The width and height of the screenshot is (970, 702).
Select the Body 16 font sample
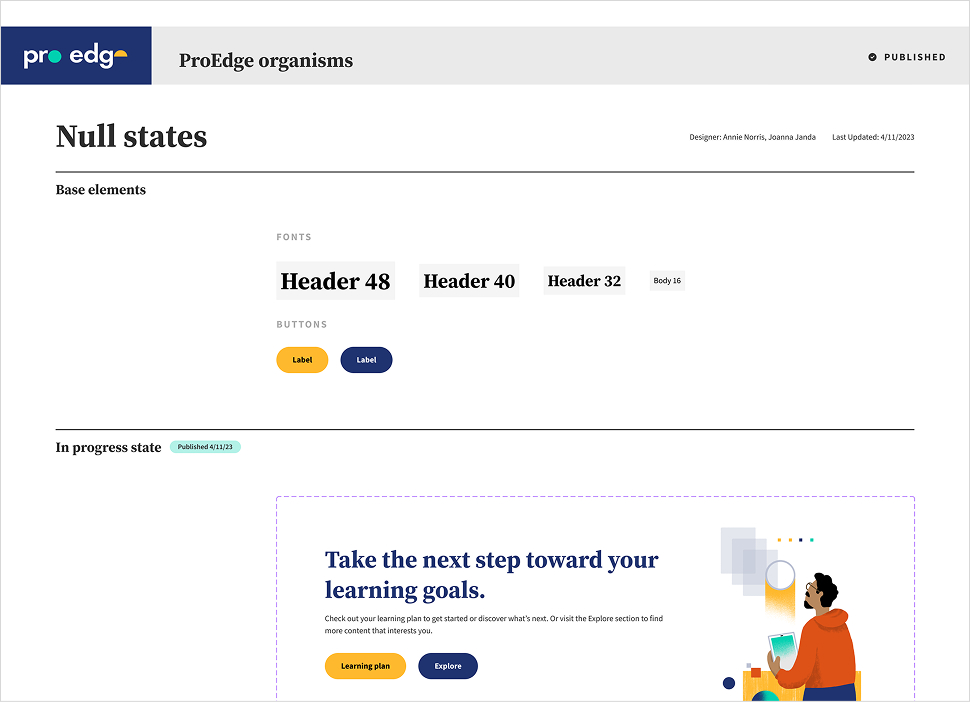point(667,281)
